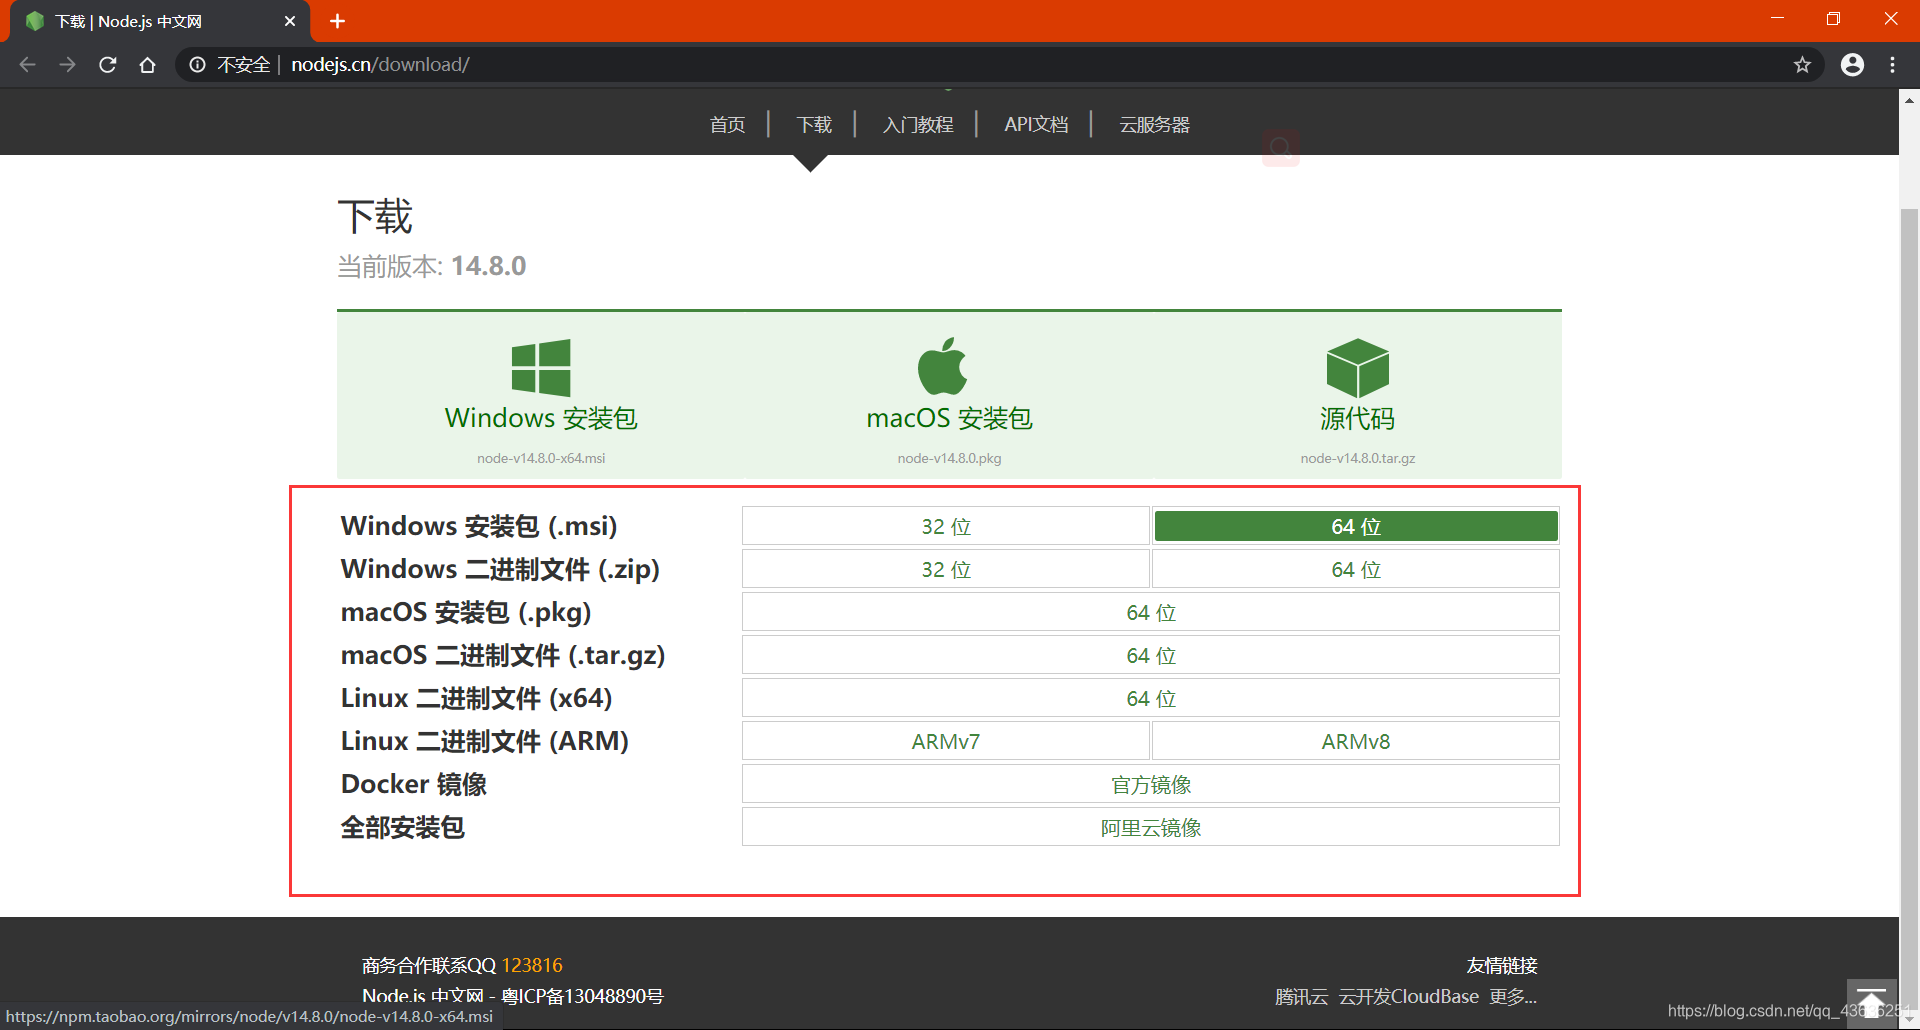Click the 粤ICP备13048890号 footer text
1920x1030 pixels.
point(582,996)
